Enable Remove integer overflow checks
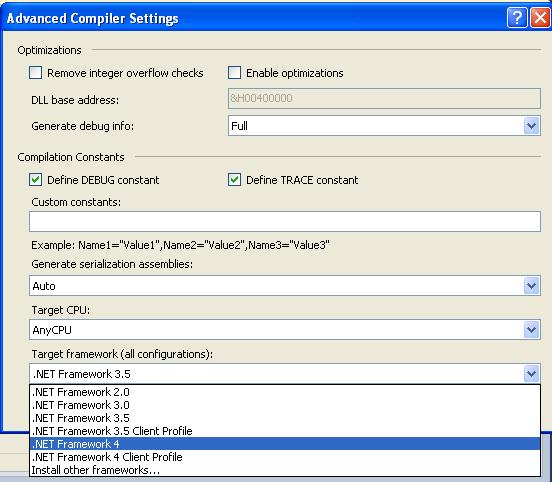The width and height of the screenshot is (552, 482). click(x=36, y=73)
